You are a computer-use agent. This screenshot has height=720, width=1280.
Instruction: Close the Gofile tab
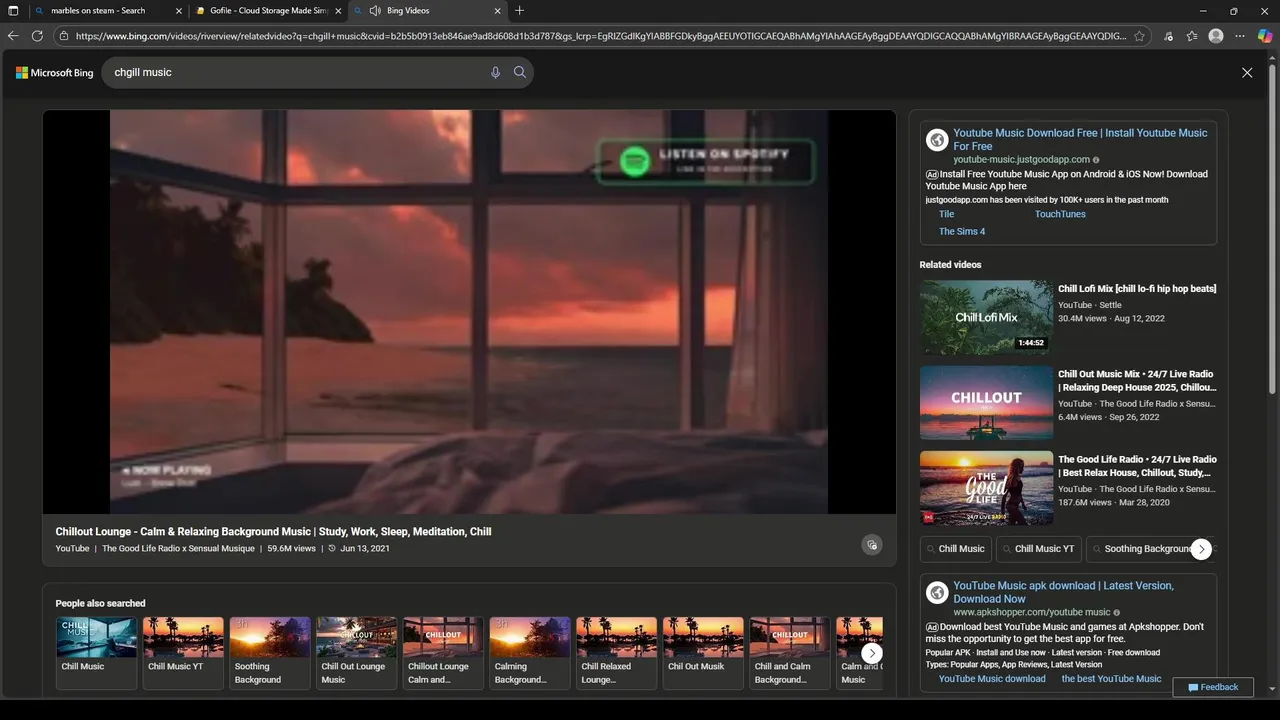[x=338, y=11]
